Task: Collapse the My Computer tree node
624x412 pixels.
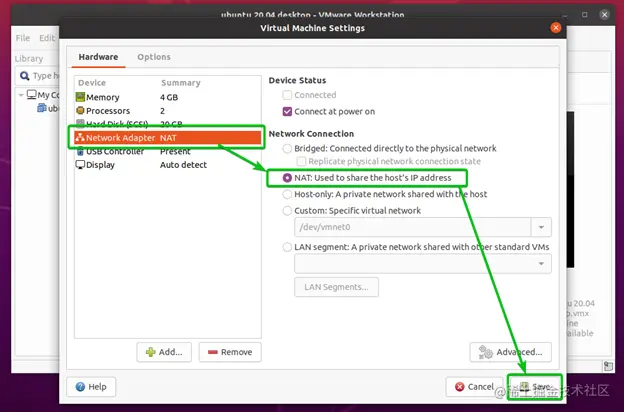Action: point(21,95)
